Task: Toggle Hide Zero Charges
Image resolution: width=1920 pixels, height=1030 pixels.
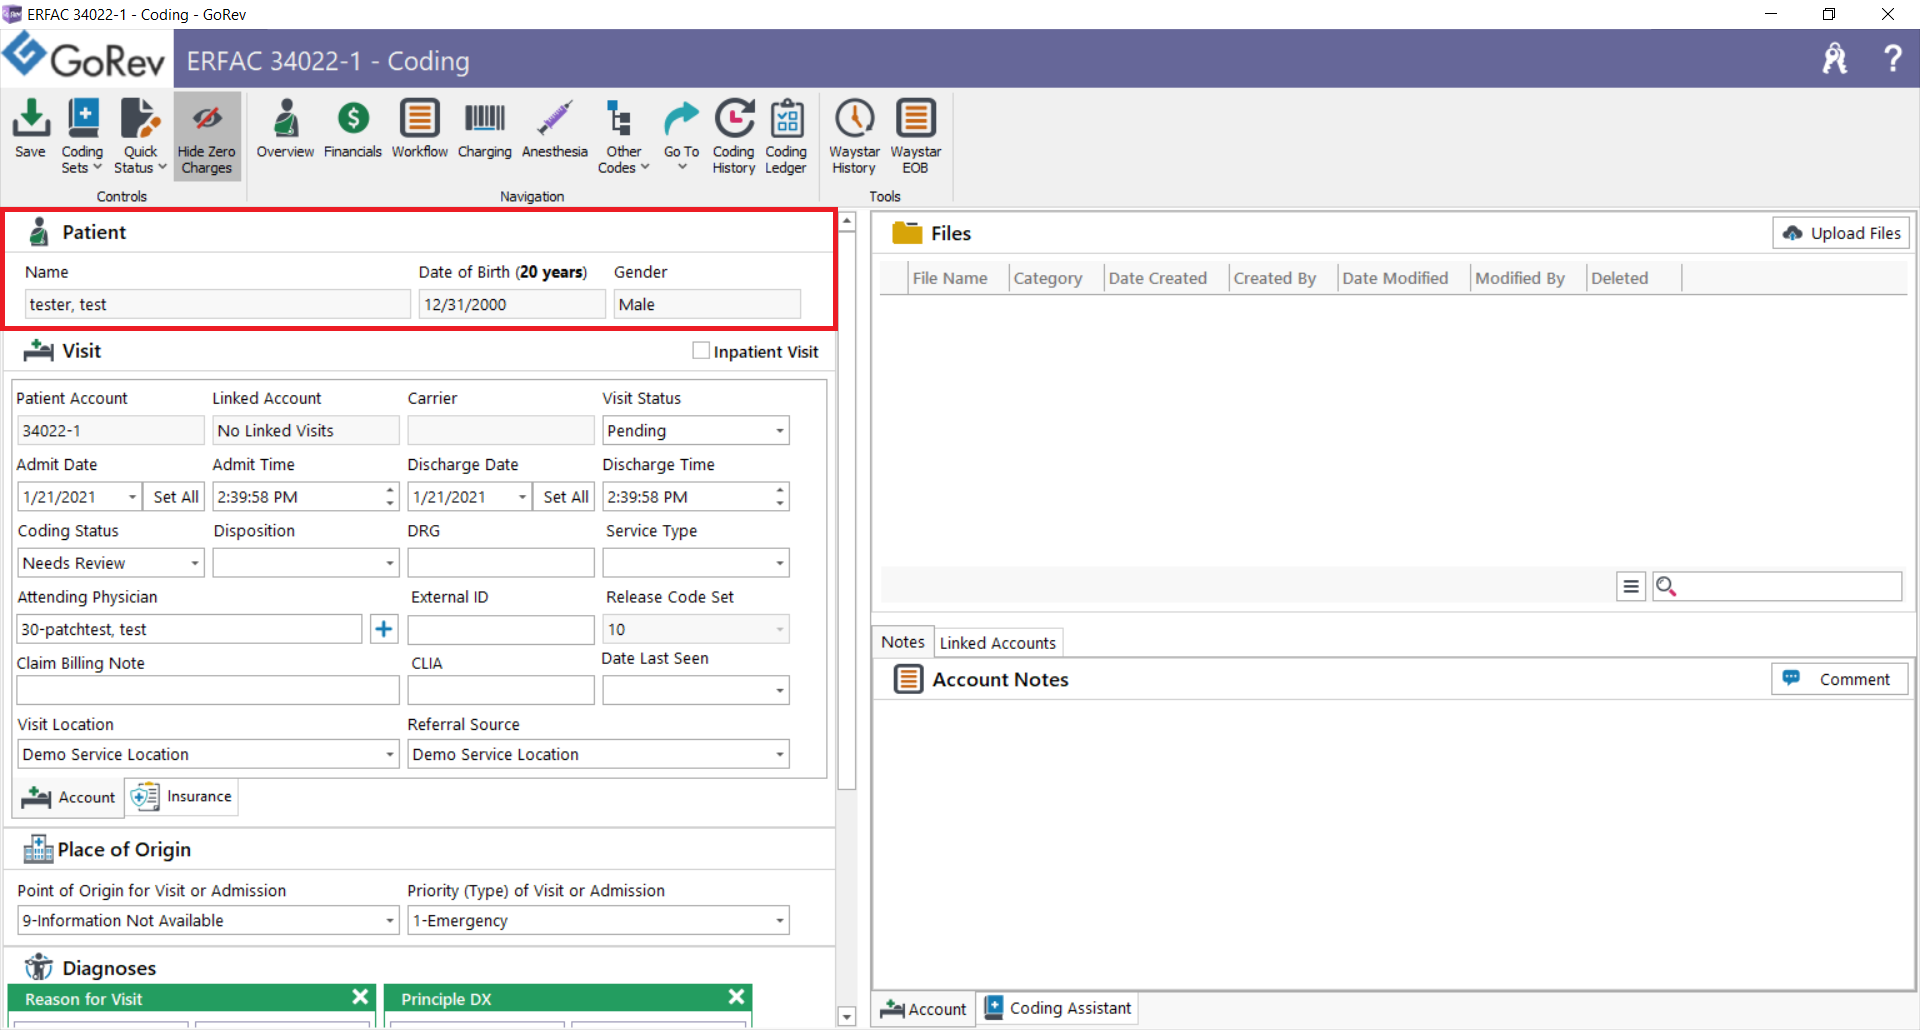Action: [x=207, y=136]
